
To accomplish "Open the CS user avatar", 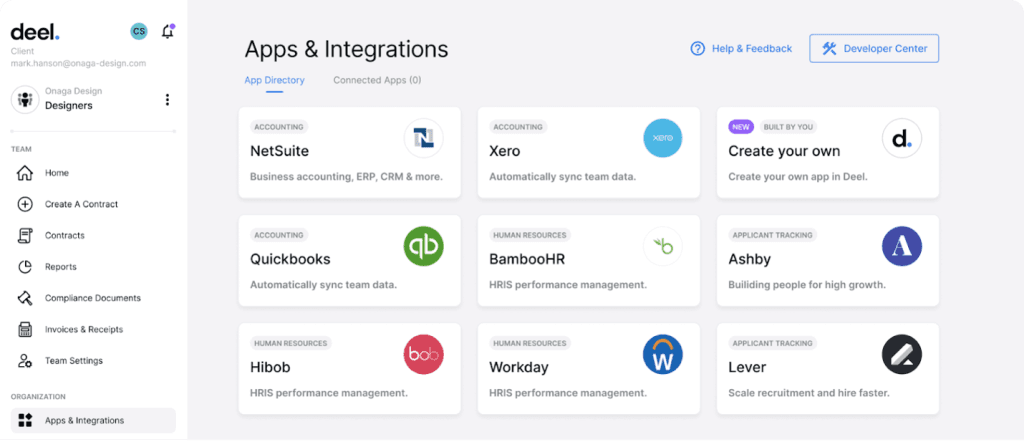I will (139, 31).
